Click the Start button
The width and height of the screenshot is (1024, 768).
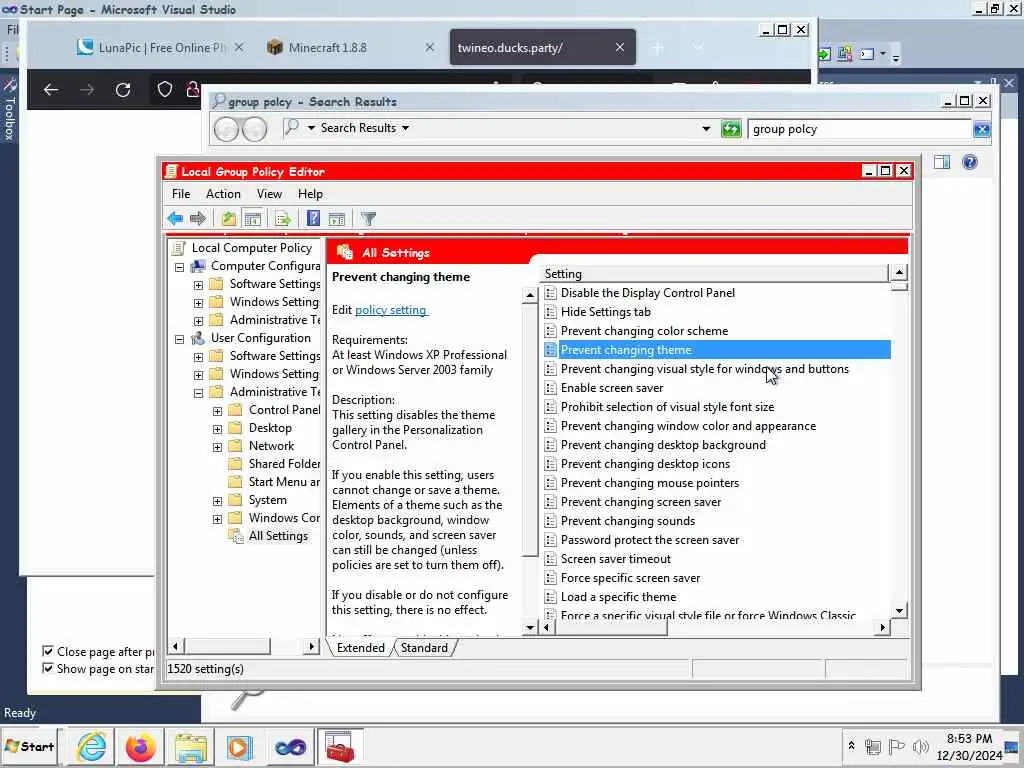click(29, 746)
